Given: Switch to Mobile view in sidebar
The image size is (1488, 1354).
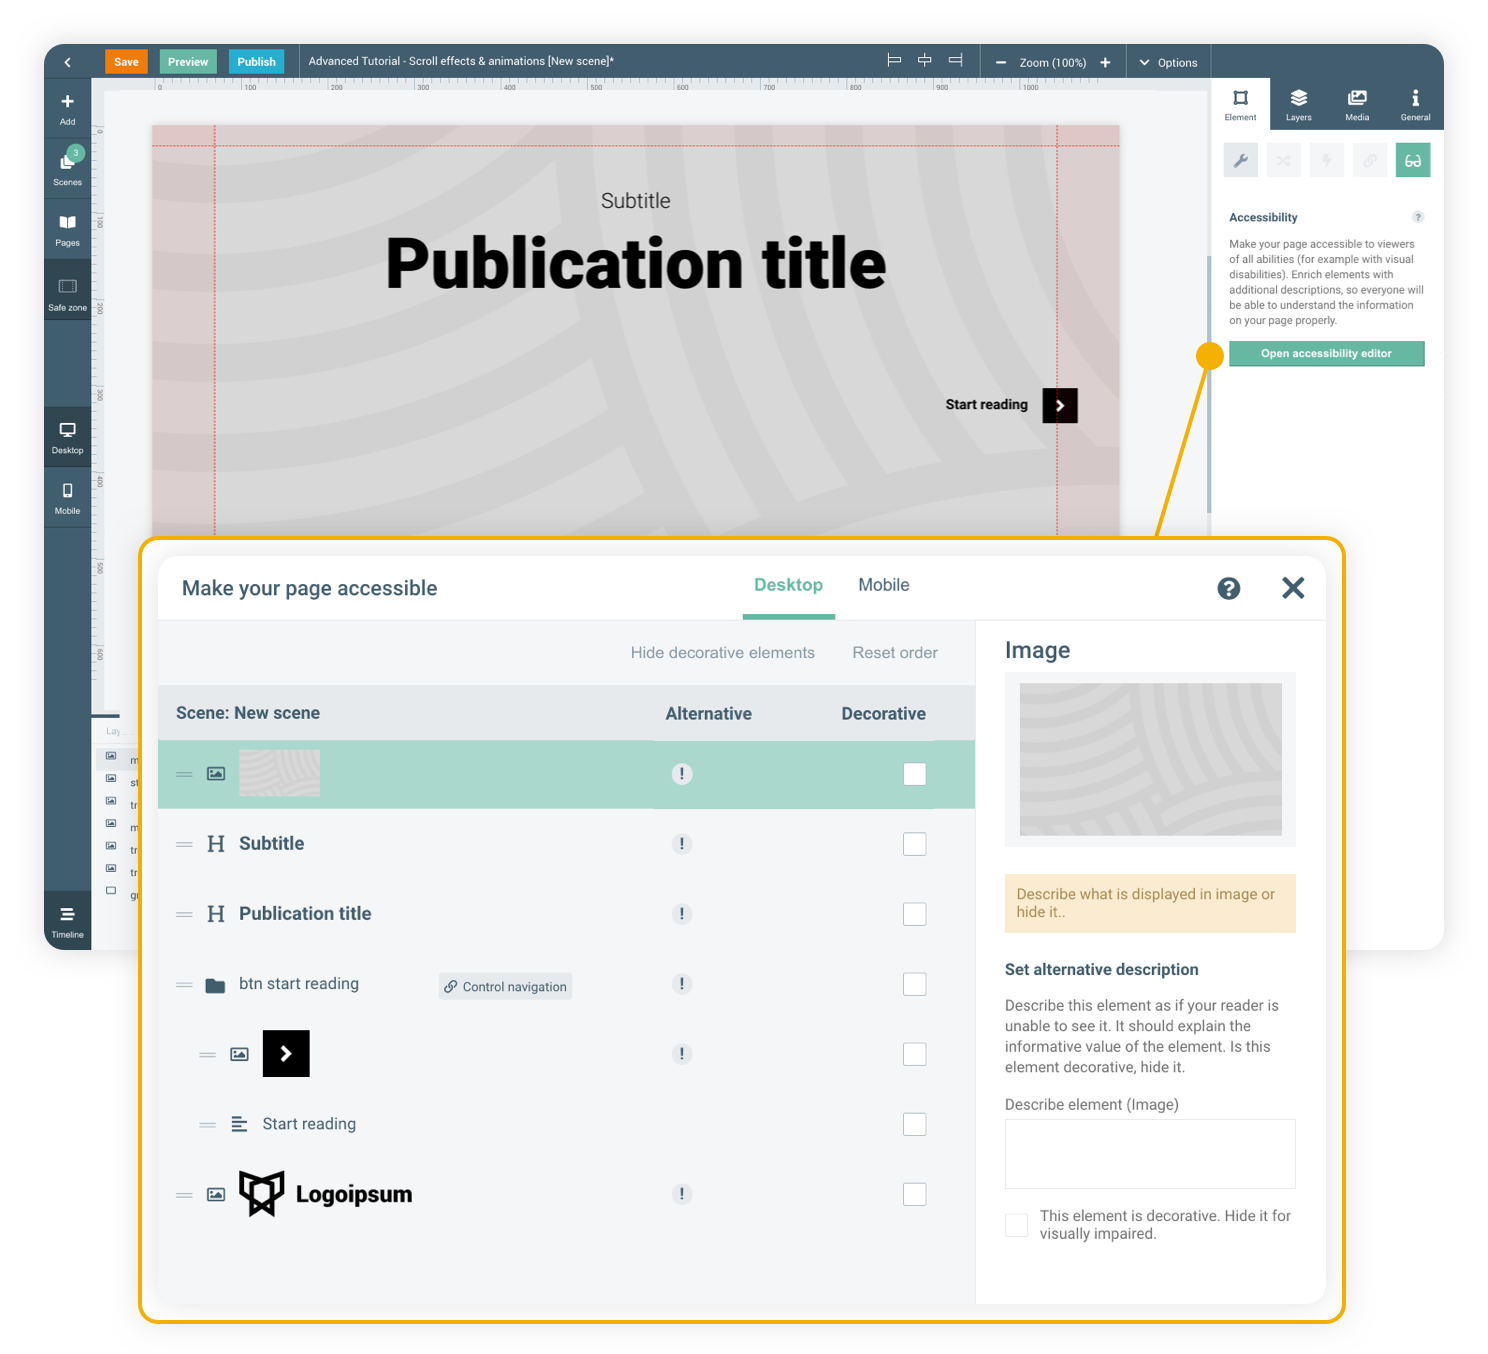Looking at the screenshot, I should click(x=67, y=497).
